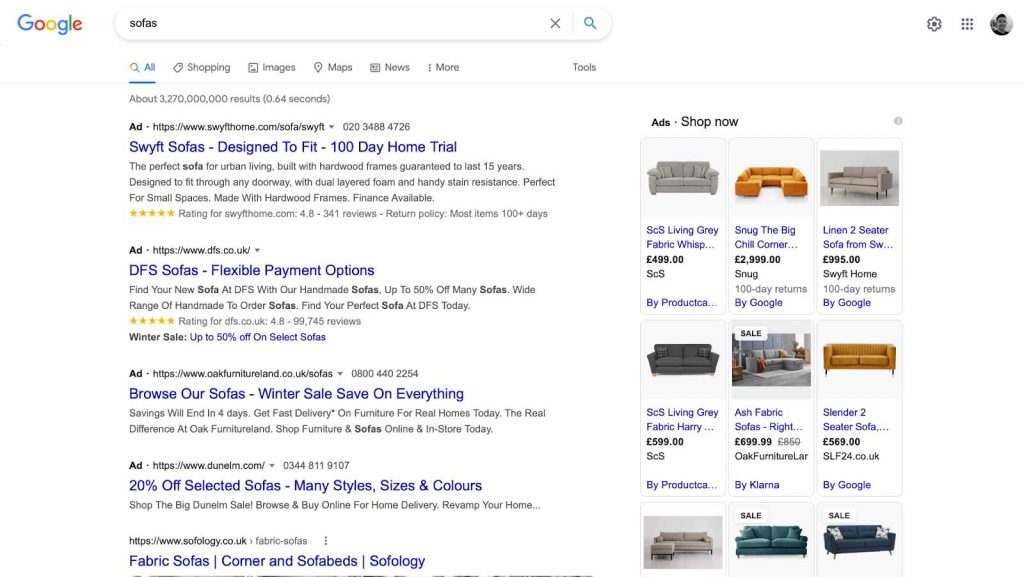The height and width of the screenshot is (577, 1024).
Task: Click inside the search input field
Action: 300,23
